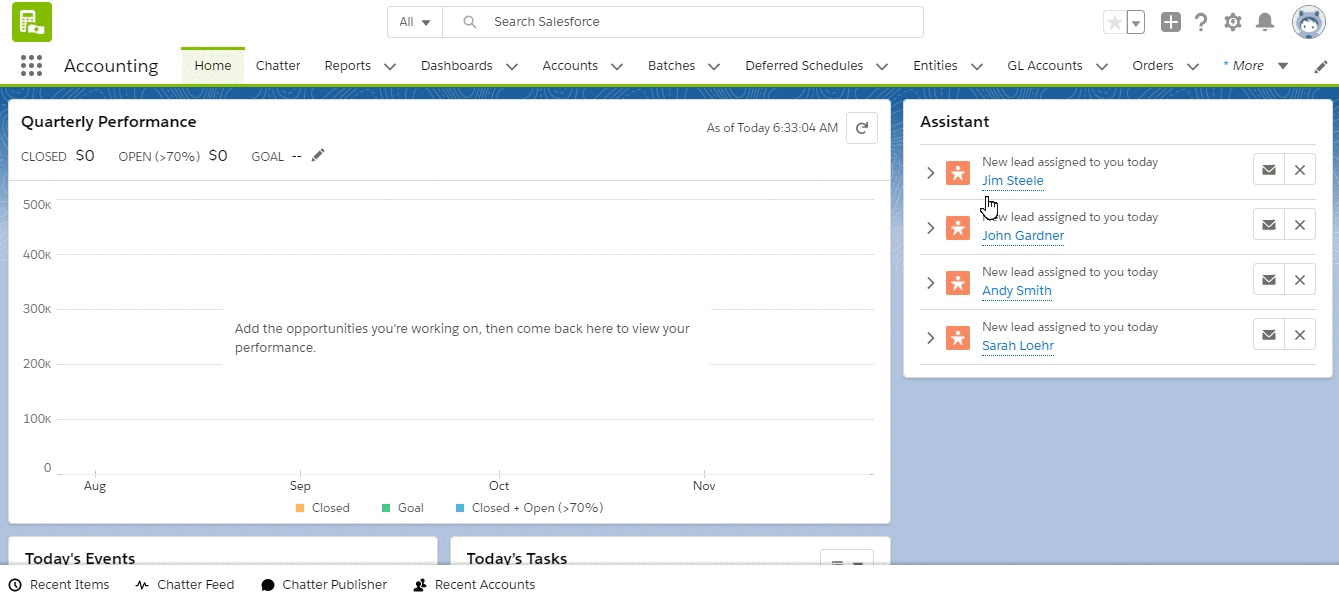Open the Setup gear icon
Image resolution: width=1339 pixels, height=605 pixels.
(x=1233, y=22)
